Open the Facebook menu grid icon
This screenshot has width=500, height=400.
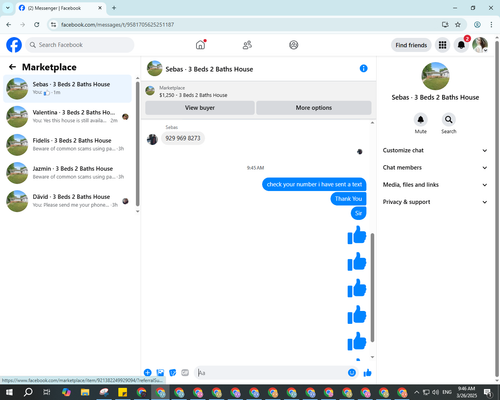pyautogui.click(x=442, y=45)
